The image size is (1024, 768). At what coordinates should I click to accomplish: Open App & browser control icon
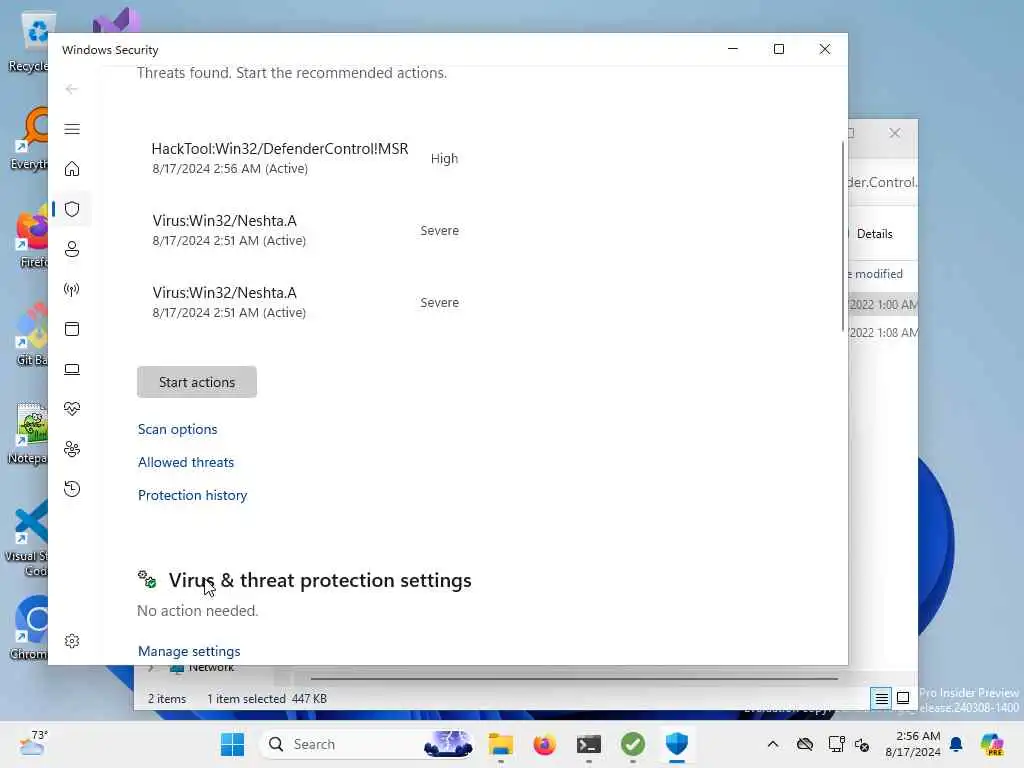tap(72, 328)
